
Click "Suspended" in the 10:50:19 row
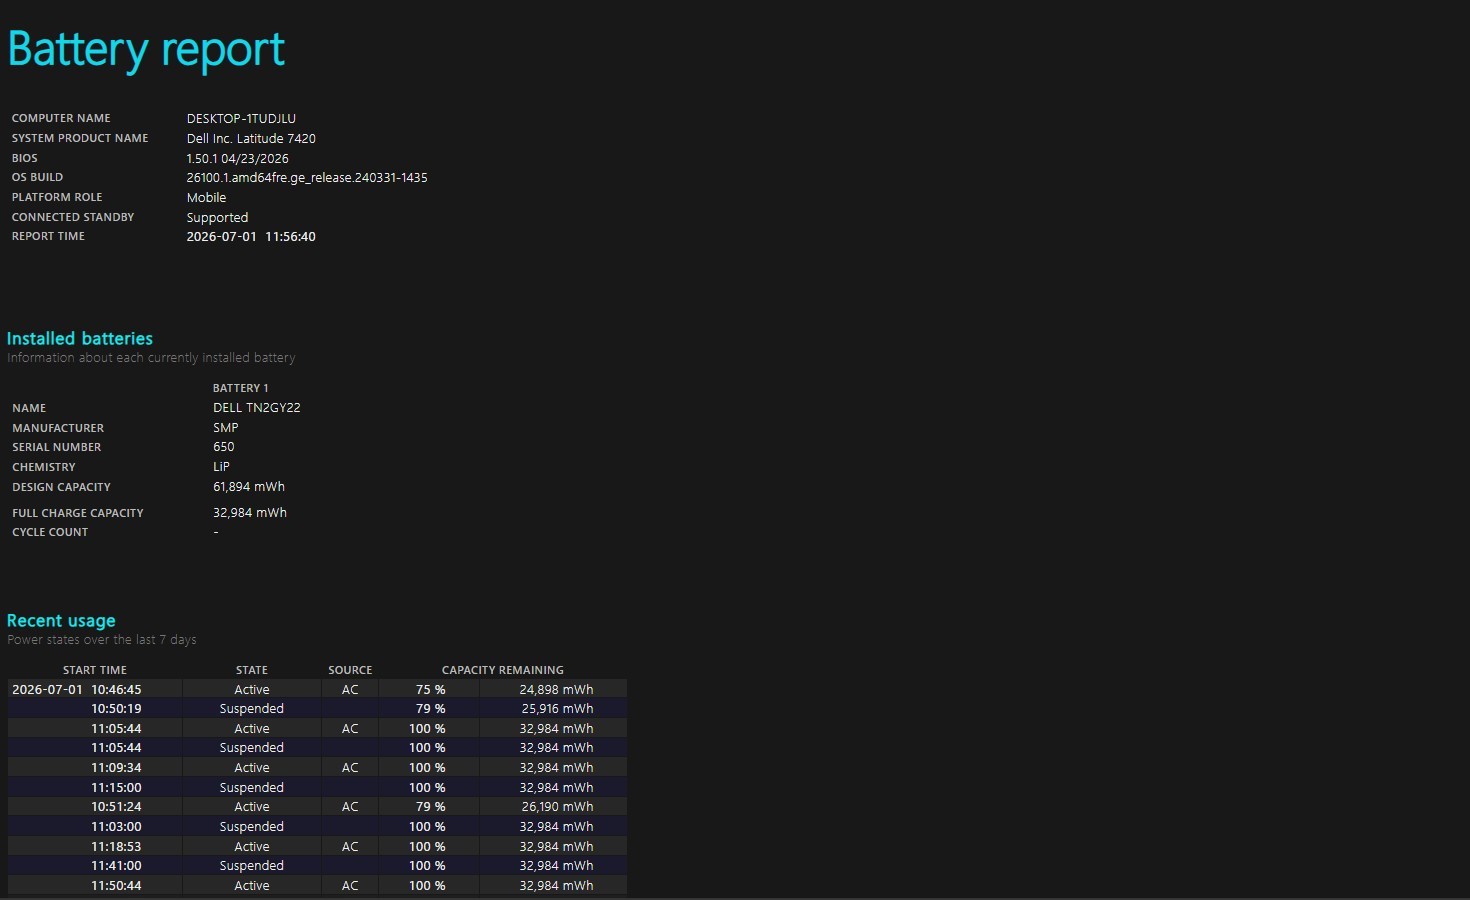click(252, 708)
